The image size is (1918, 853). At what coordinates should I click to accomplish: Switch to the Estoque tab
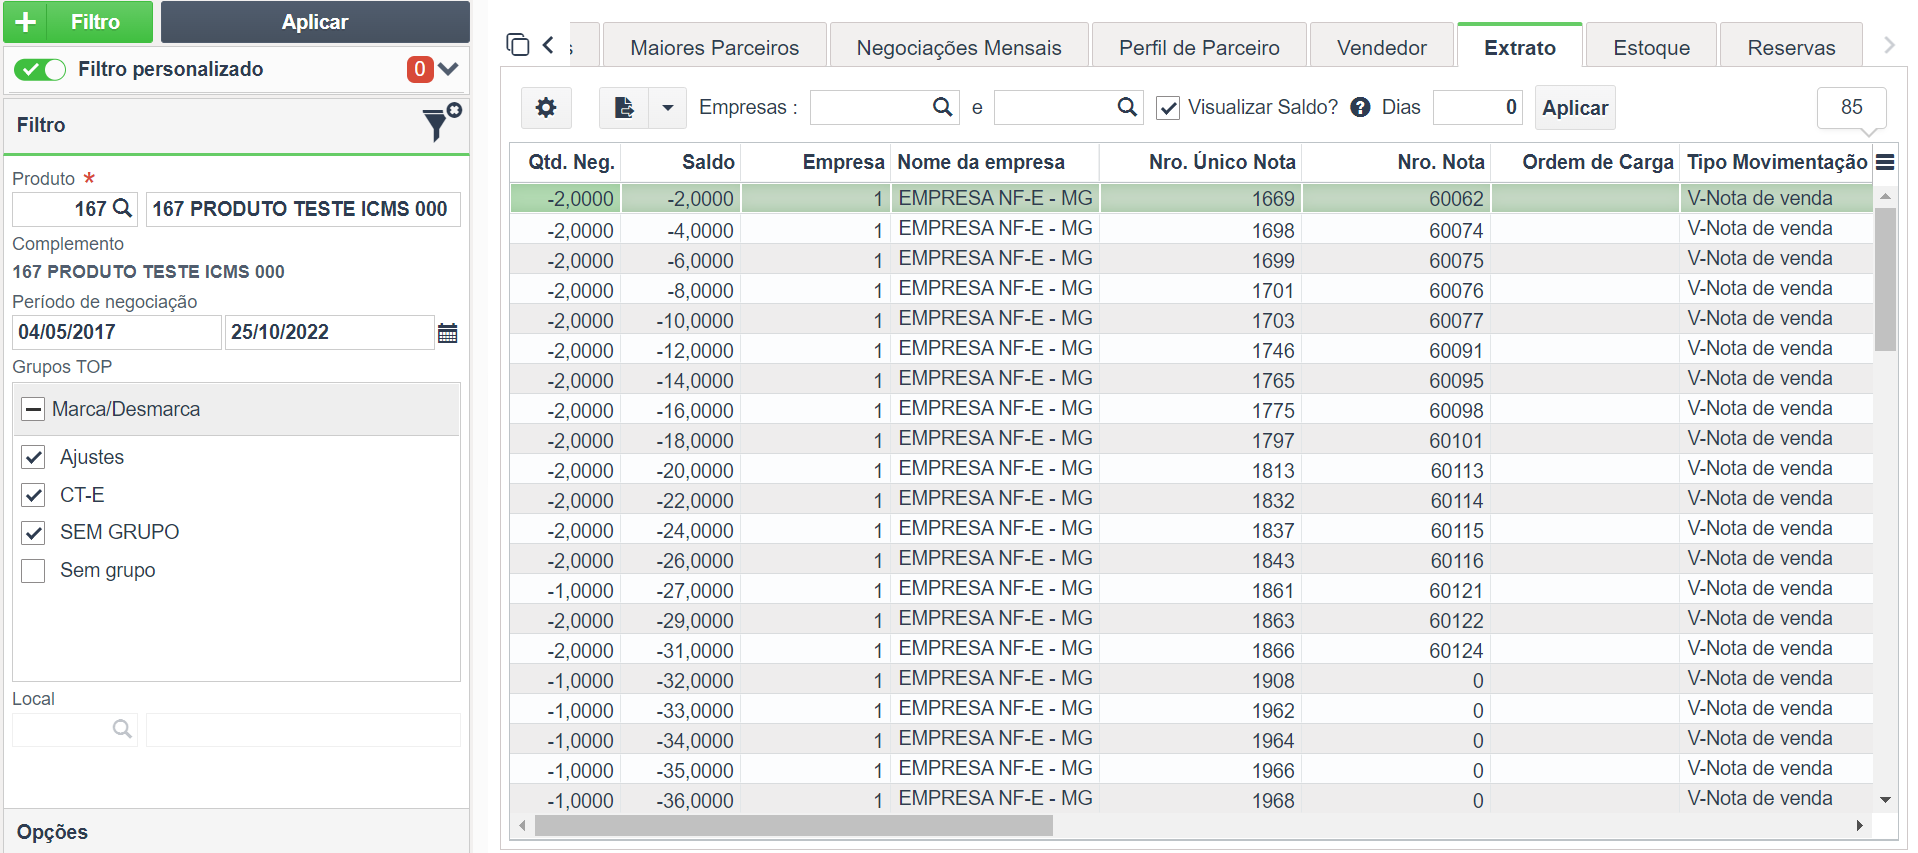(x=1652, y=47)
